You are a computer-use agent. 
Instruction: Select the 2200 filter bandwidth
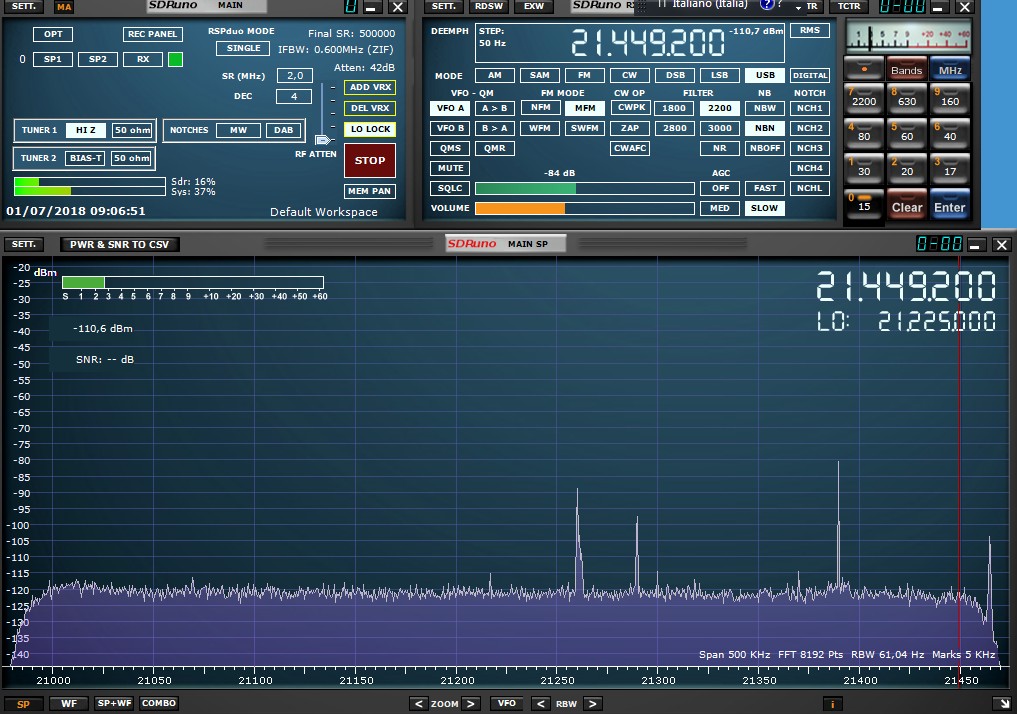pos(719,108)
